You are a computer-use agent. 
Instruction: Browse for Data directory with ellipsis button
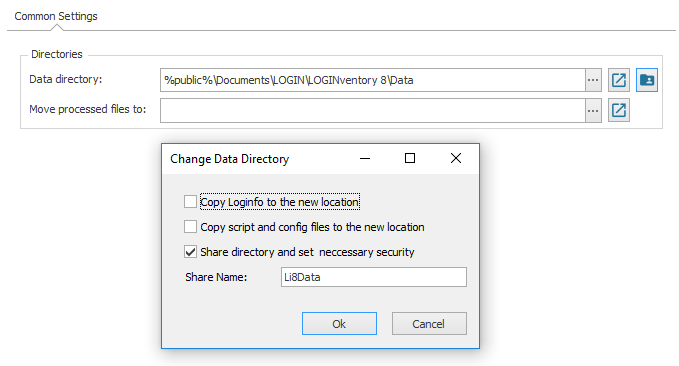[x=593, y=80]
